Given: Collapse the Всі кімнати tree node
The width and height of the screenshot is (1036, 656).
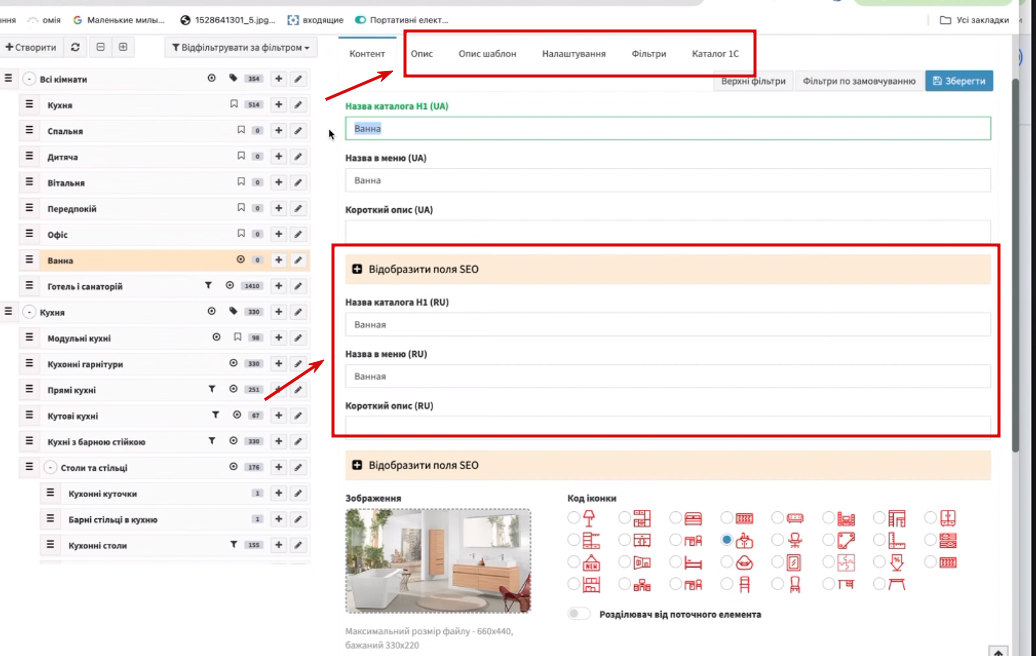Looking at the screenshot, I should click(29, 79).
